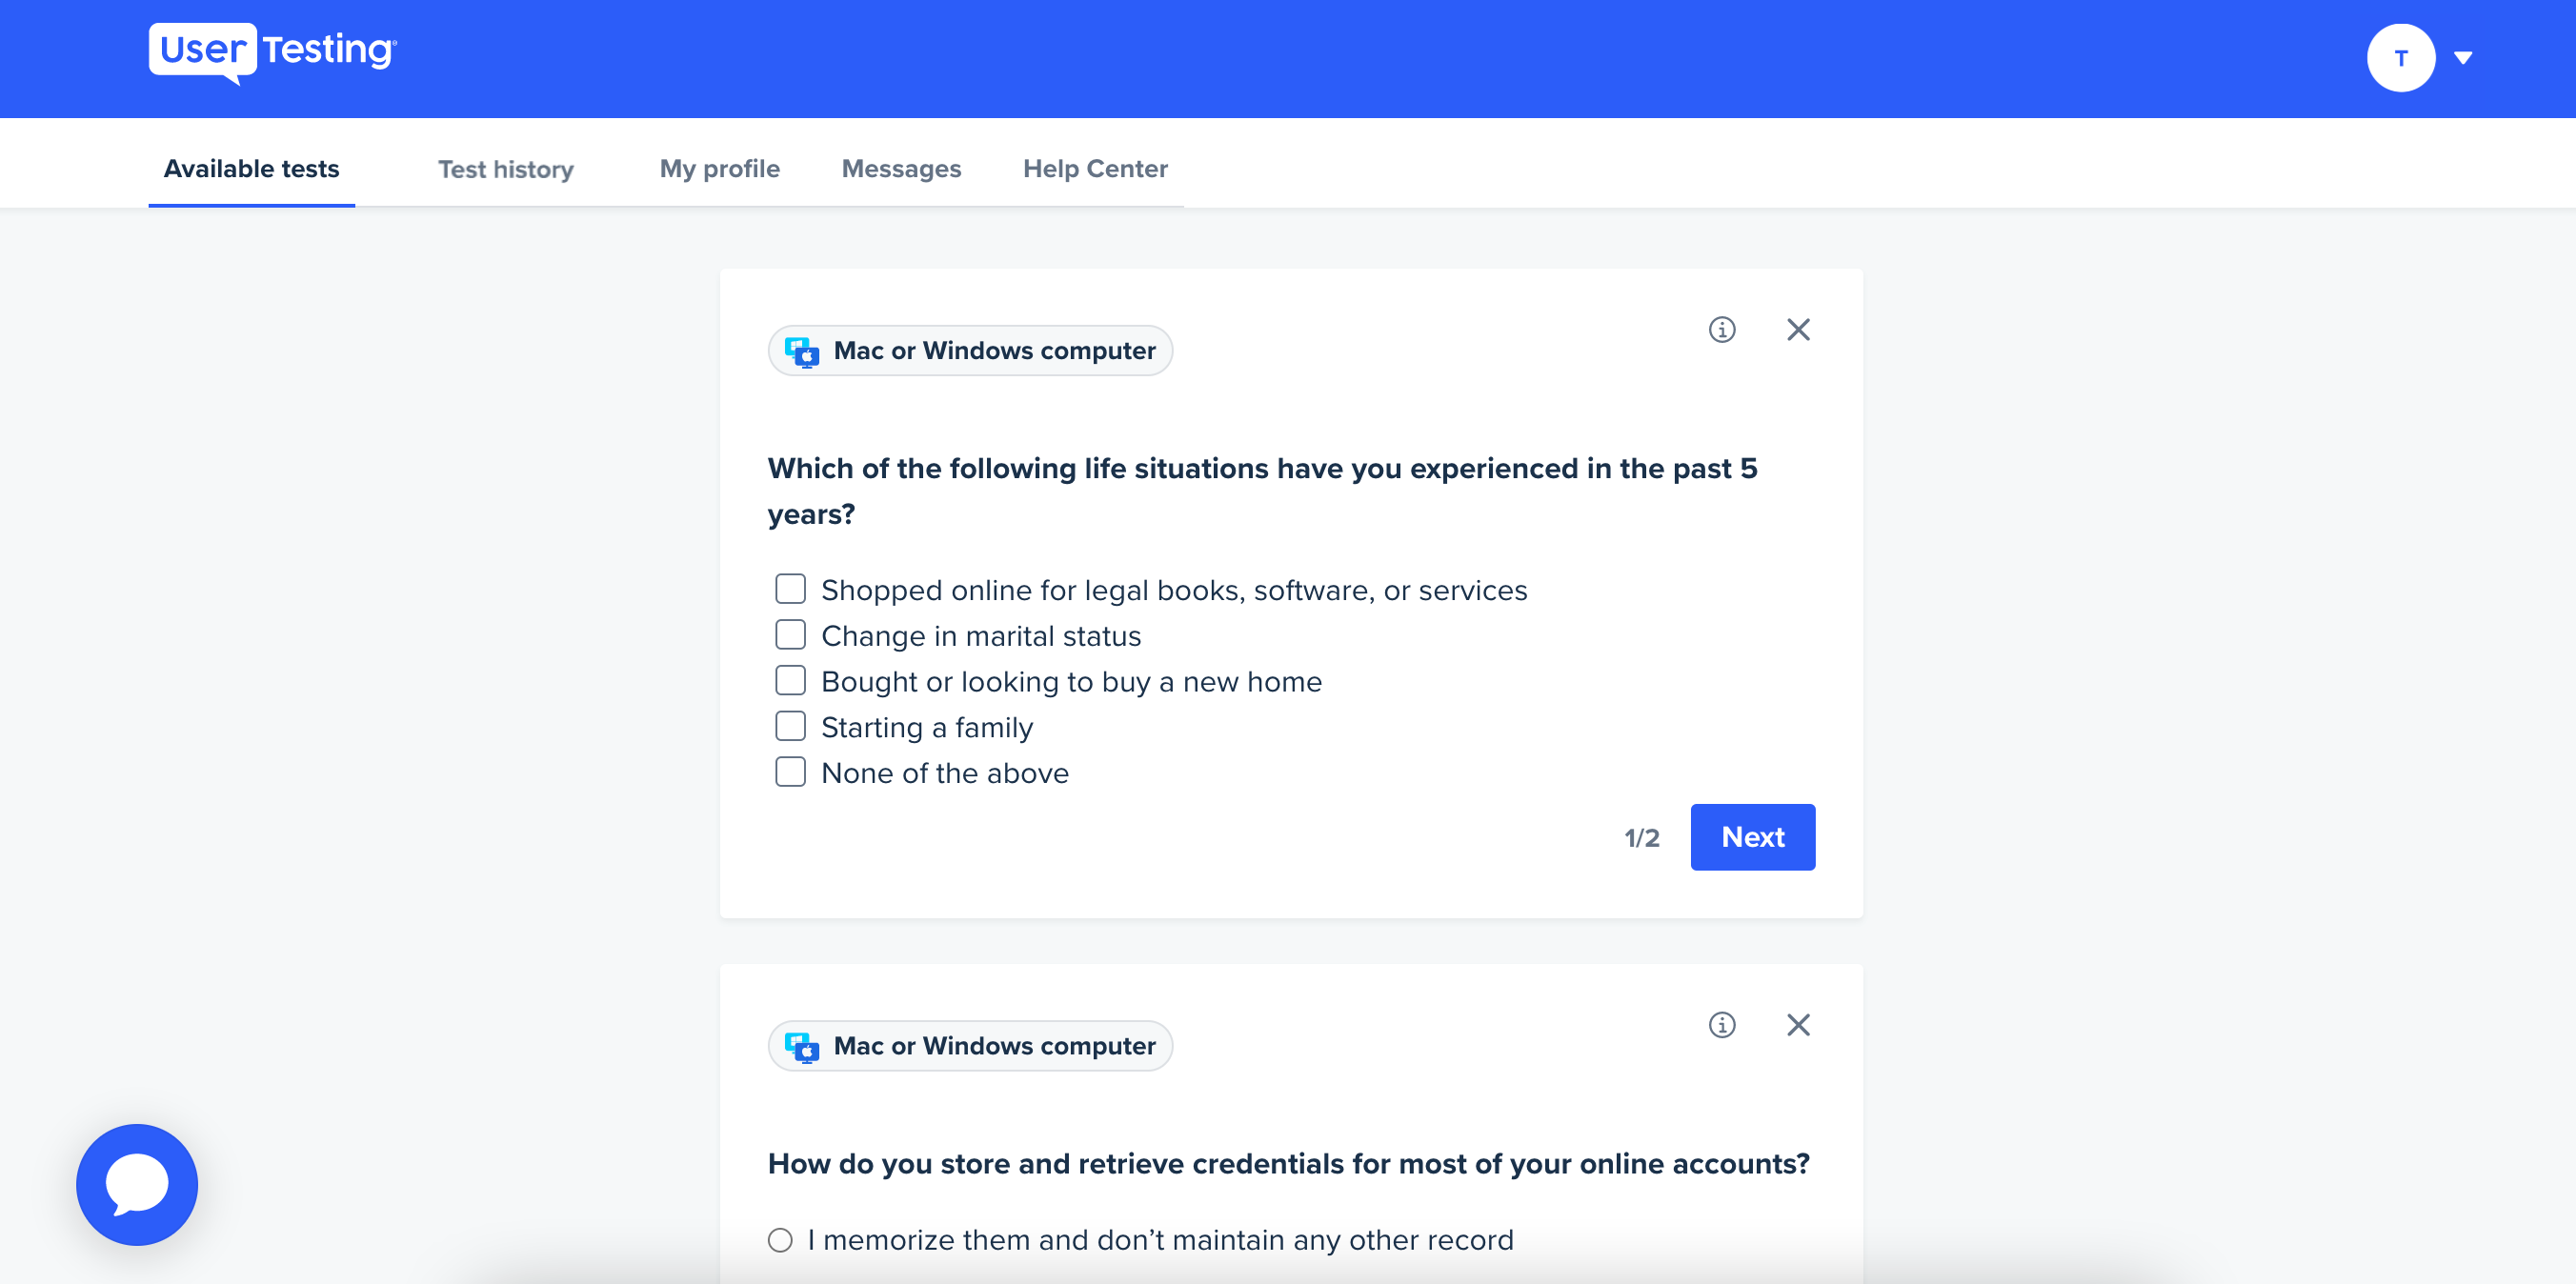Dismiss the first test card

point(1798,329)
